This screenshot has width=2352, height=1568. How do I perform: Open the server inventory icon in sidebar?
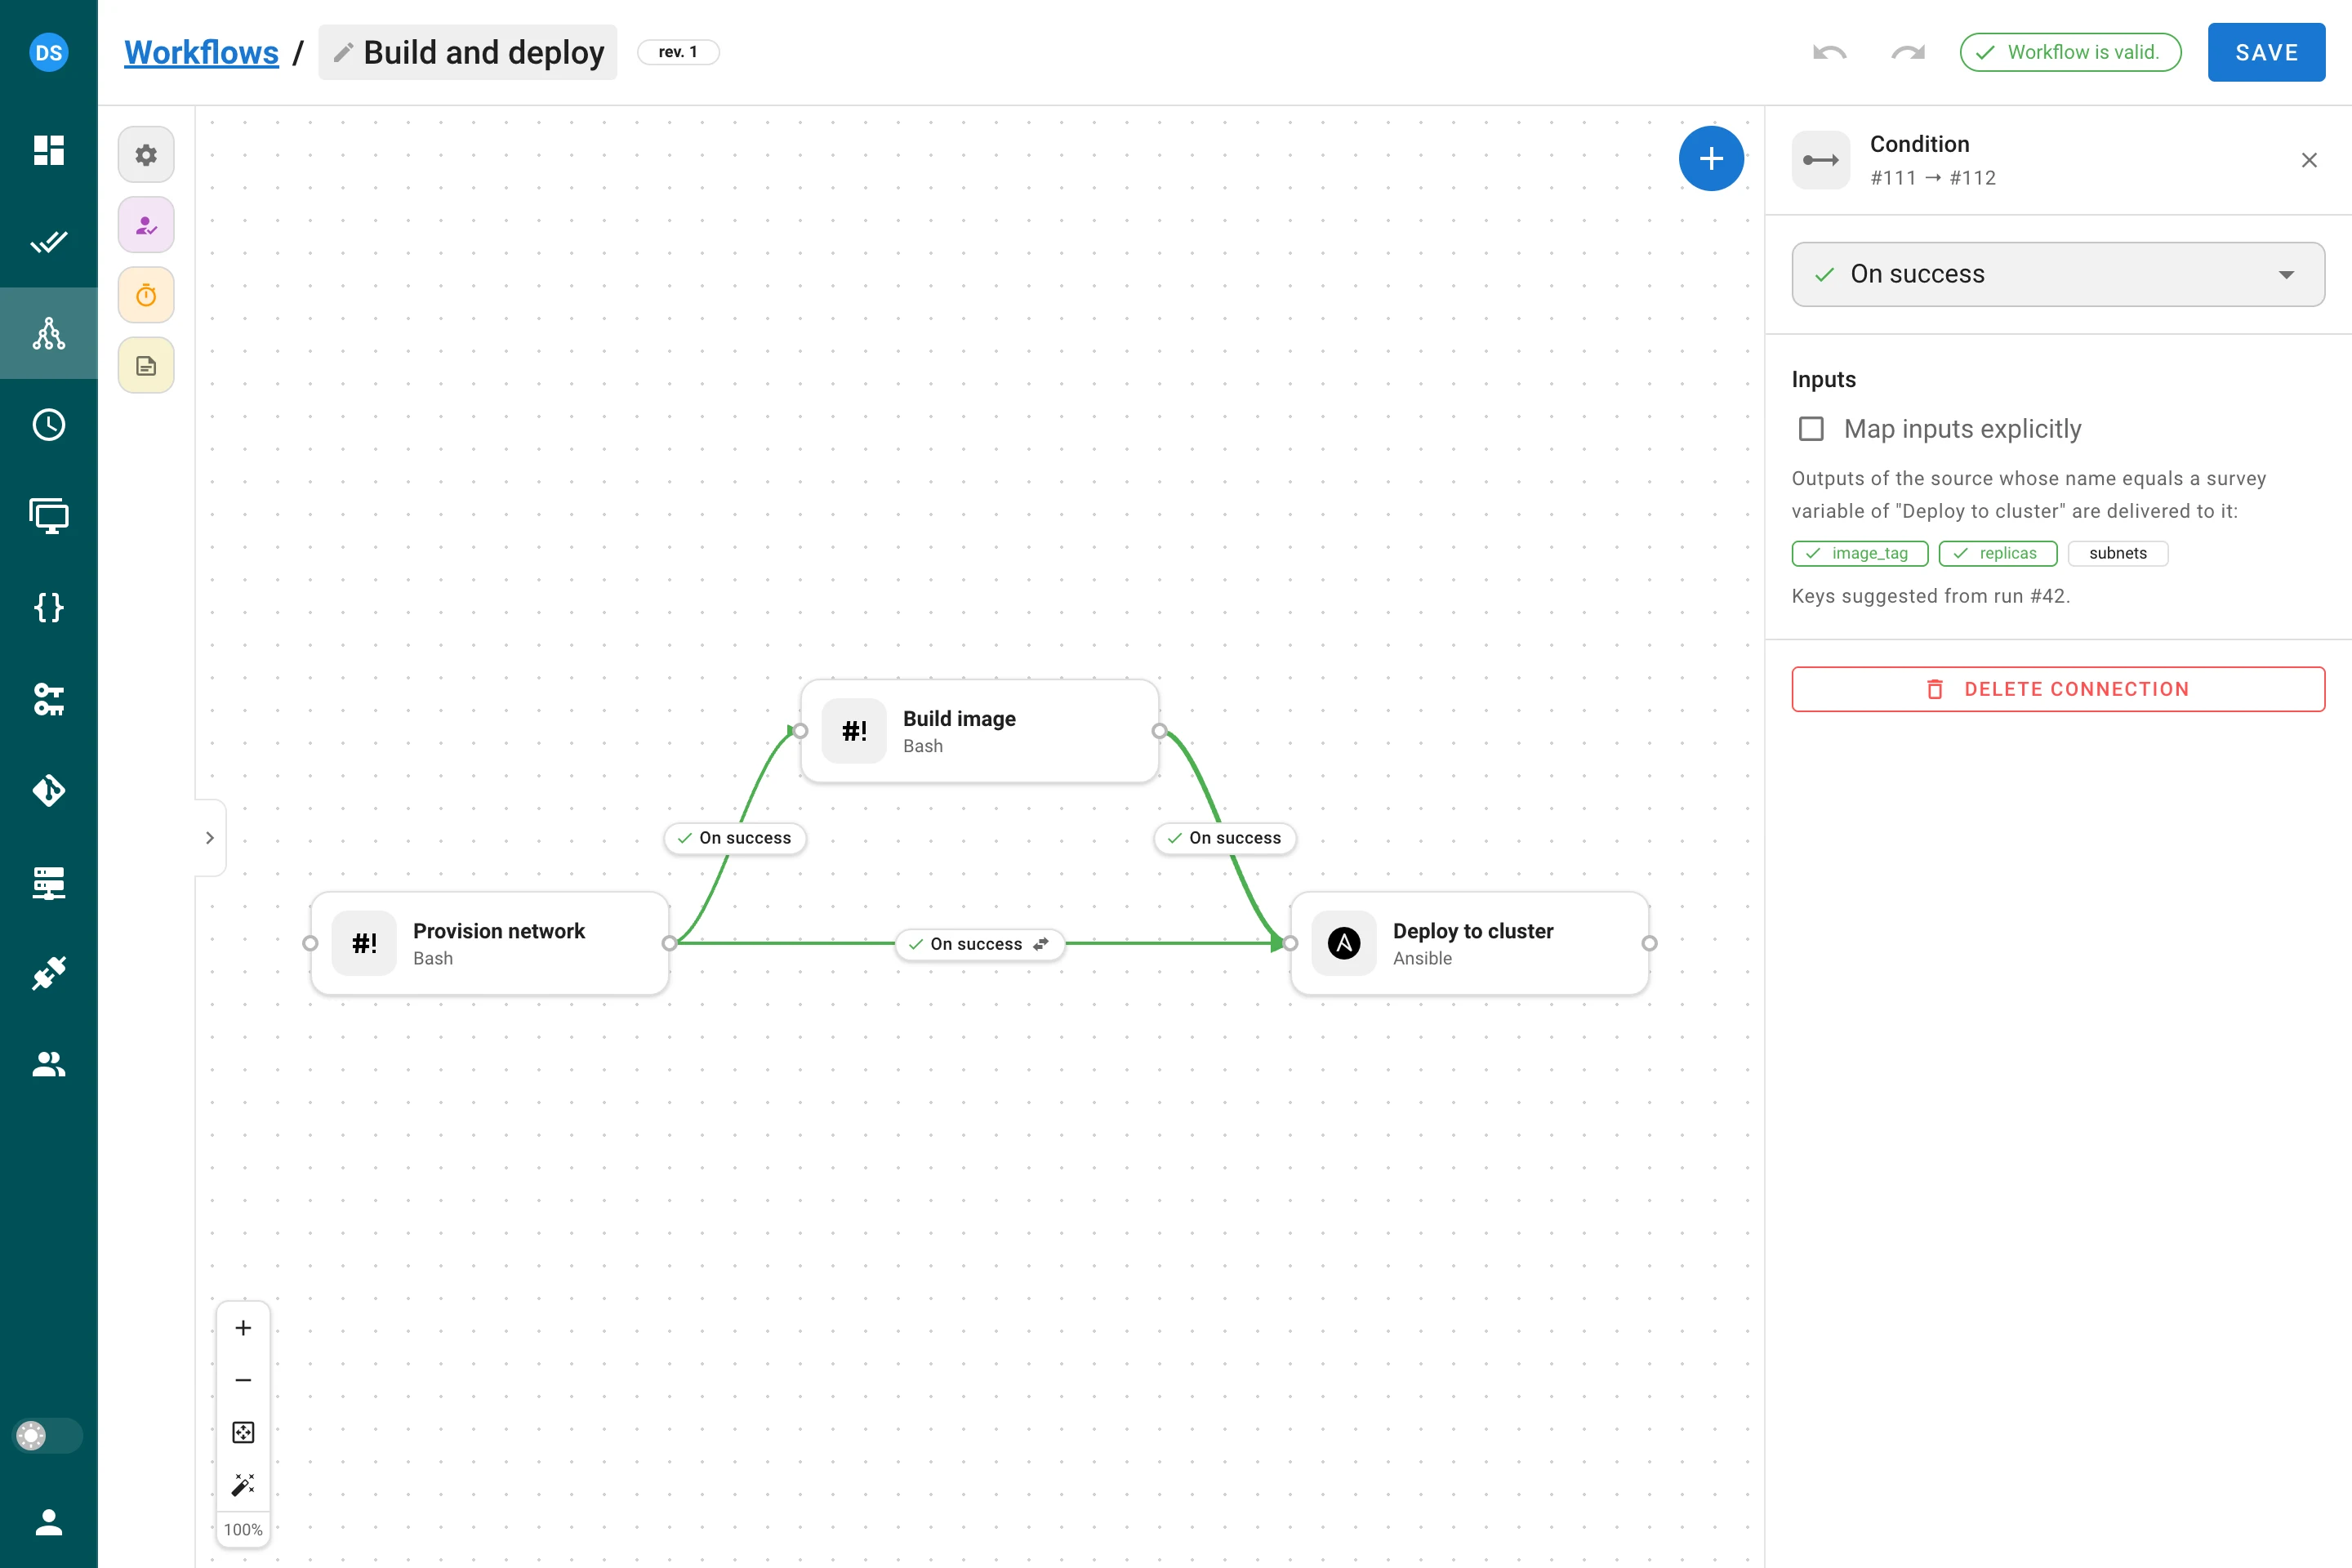48,882
